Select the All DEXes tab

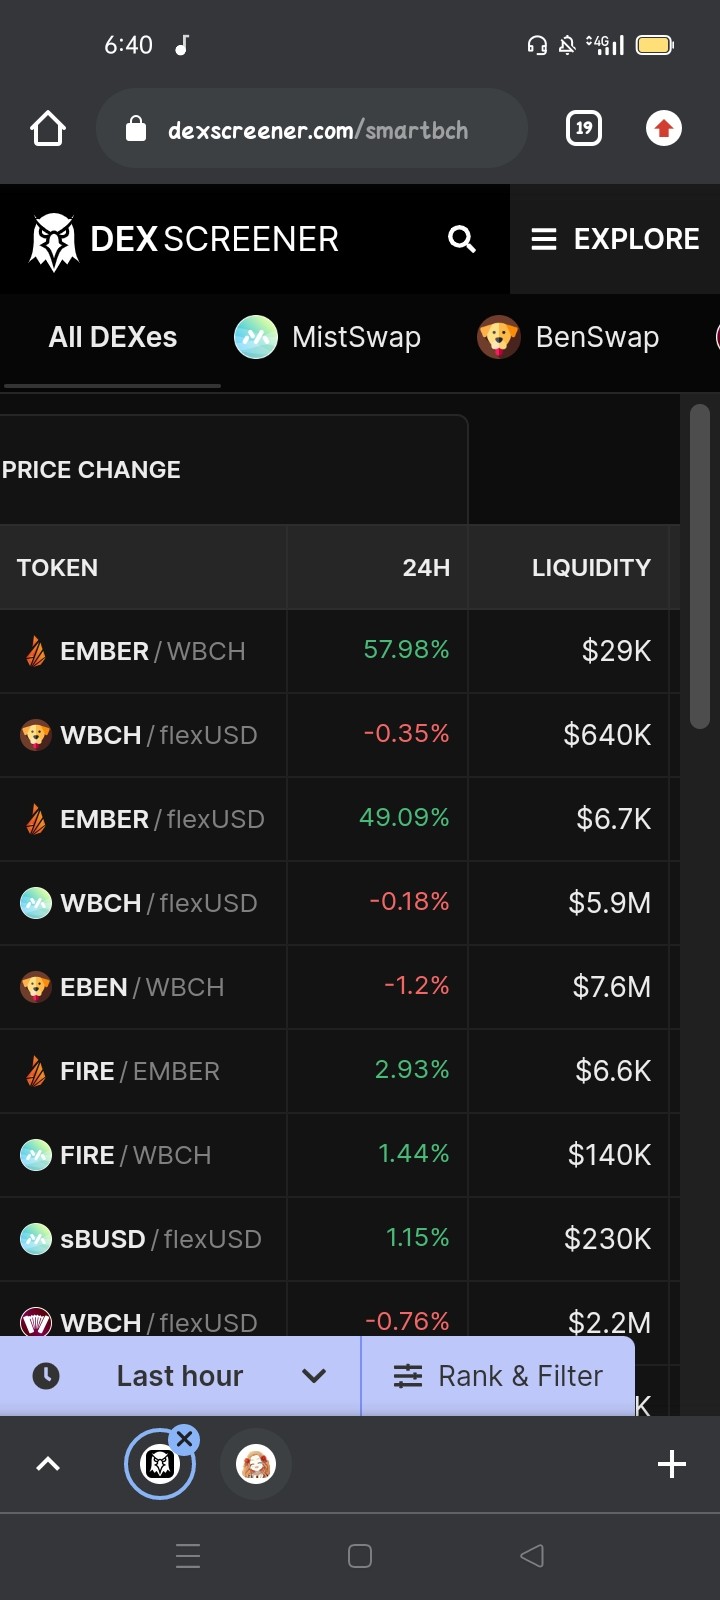pos(113,337)
